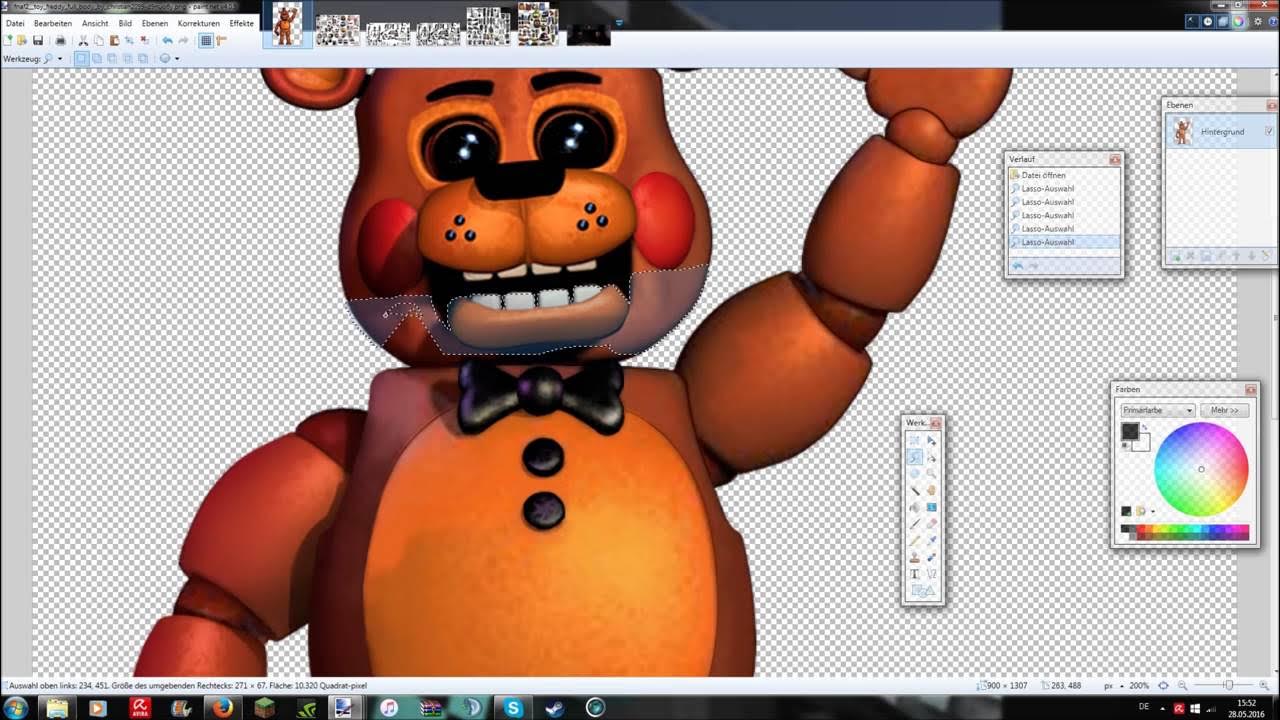The height and width of the screenshot is (720, 1280).
Task: Click the New image toolbar icon
Action: coord(7,40)
